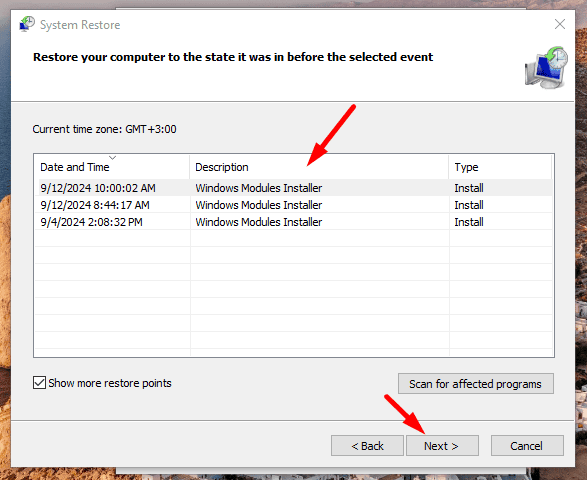This screenshot has height=480, width=587.
Task: Click Install type in the 10:00:02 AM row
Action: pos(469,188)
